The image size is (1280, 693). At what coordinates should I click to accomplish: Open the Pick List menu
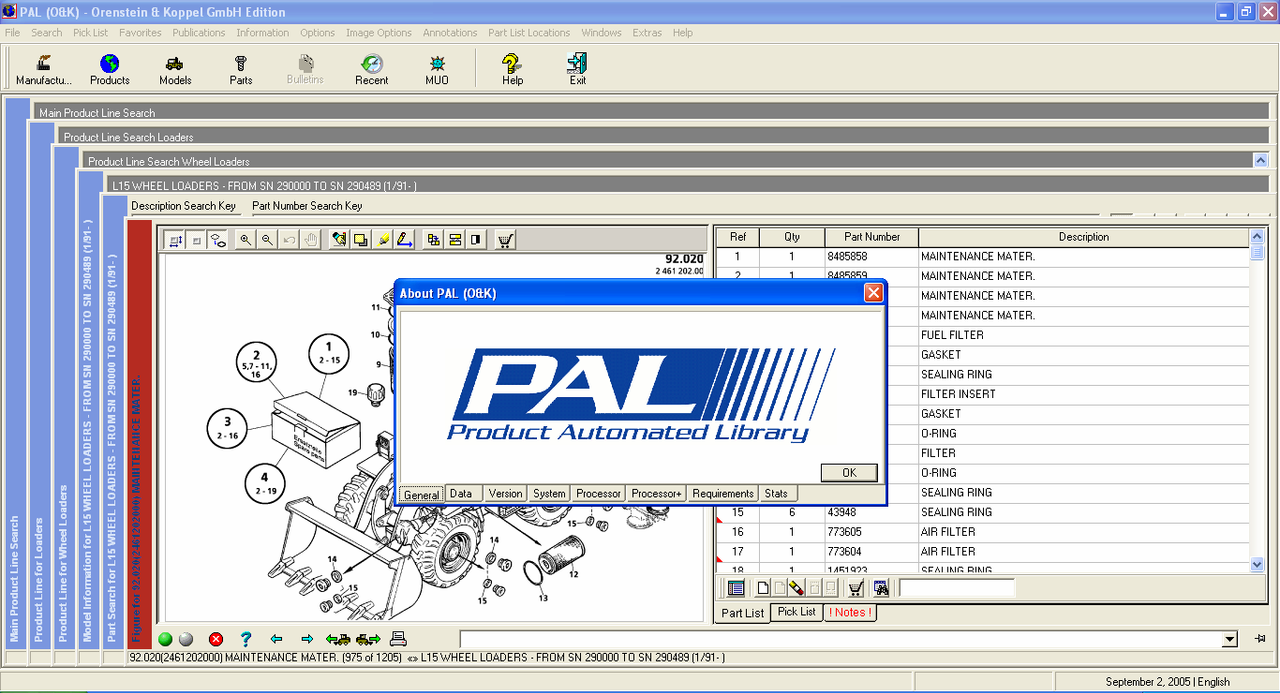coord(91,33)
